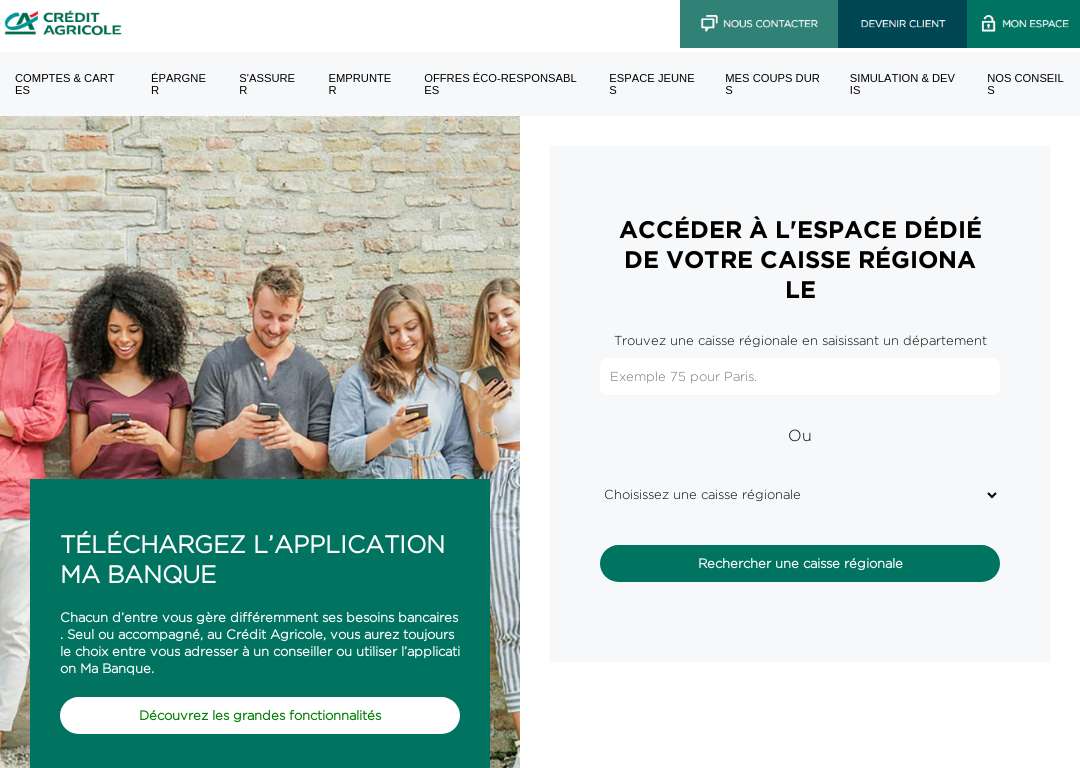Click Rechercher une caisse régionale button

click(800, 563)
